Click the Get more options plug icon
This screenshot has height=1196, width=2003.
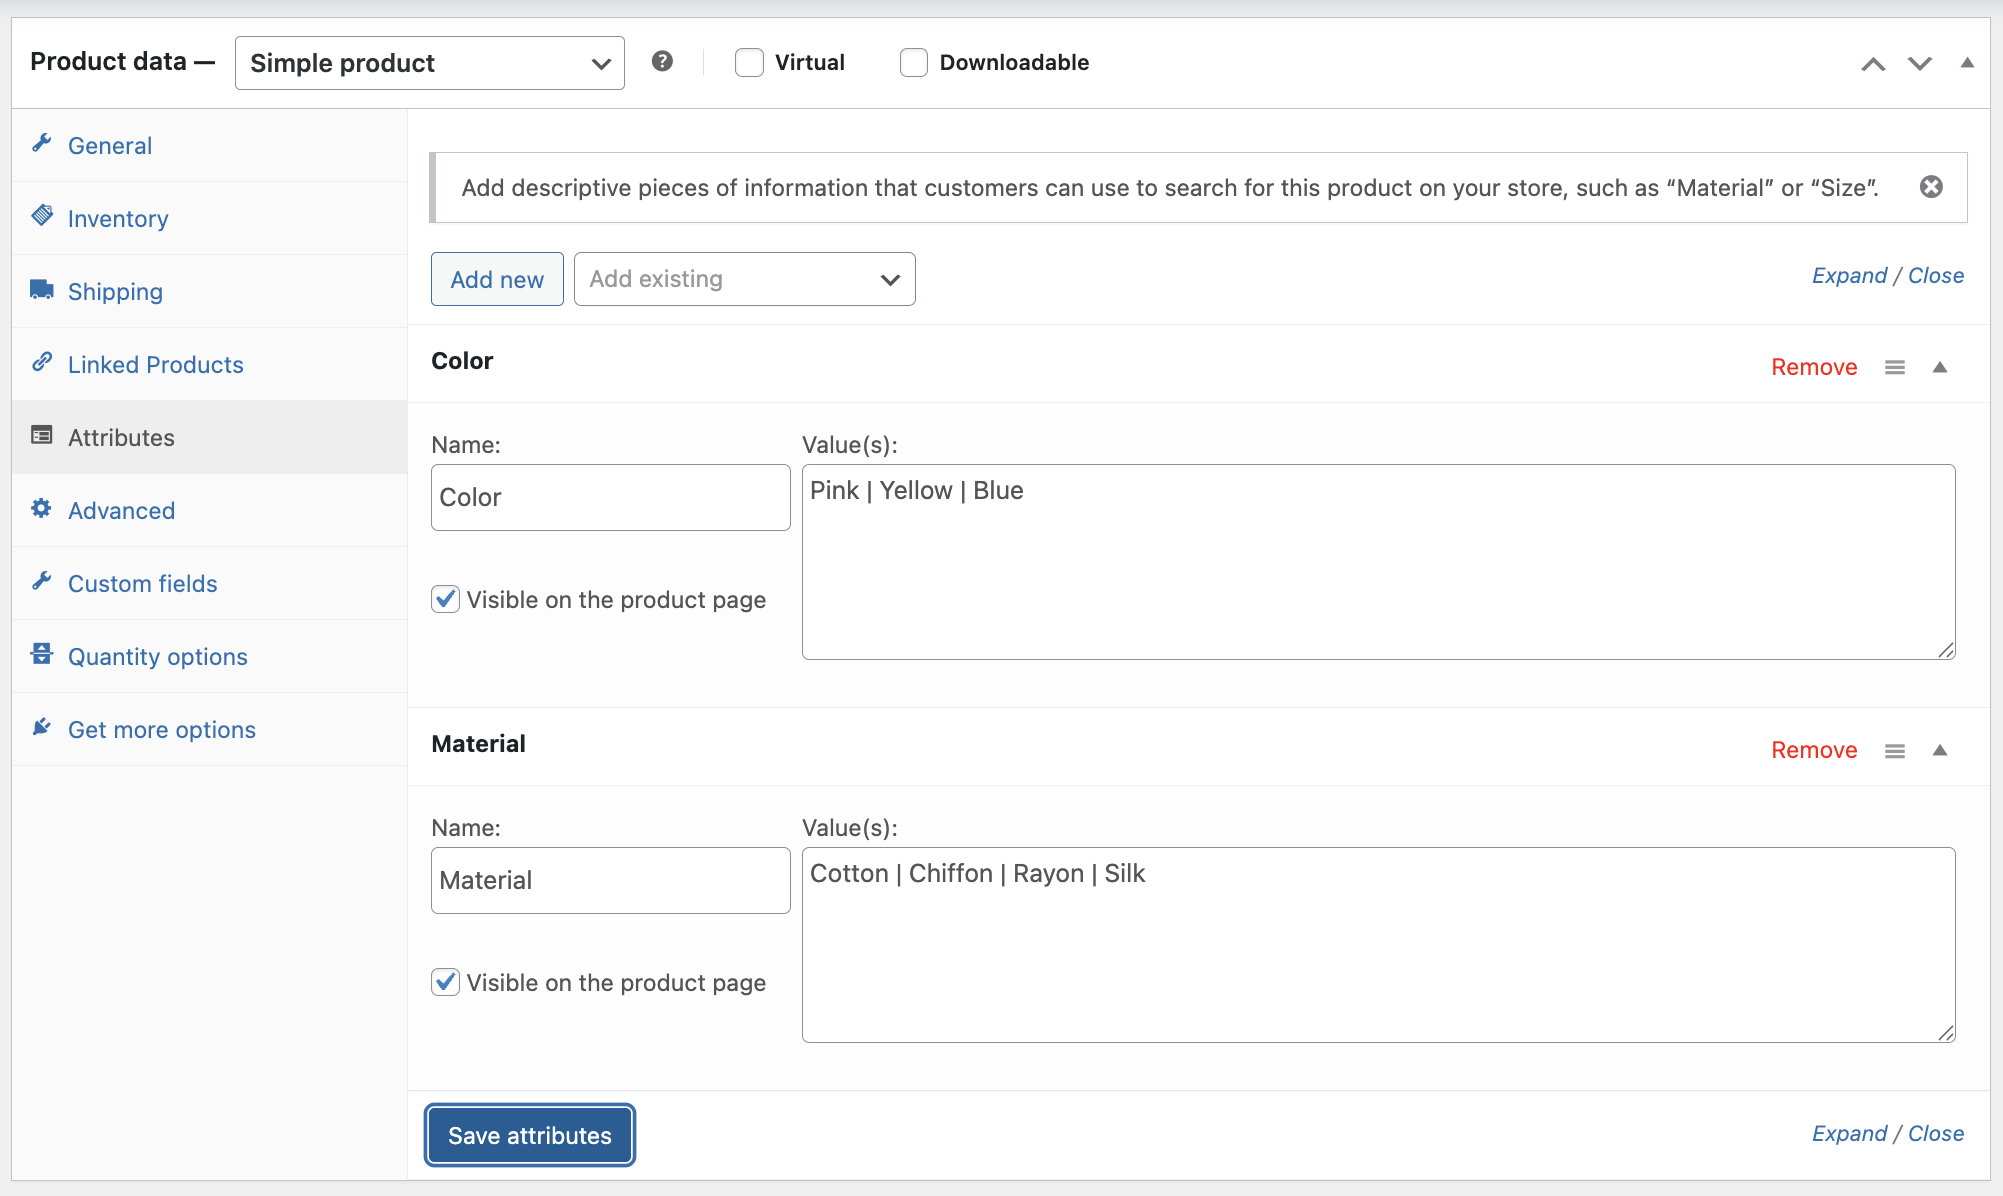(42, 727)
